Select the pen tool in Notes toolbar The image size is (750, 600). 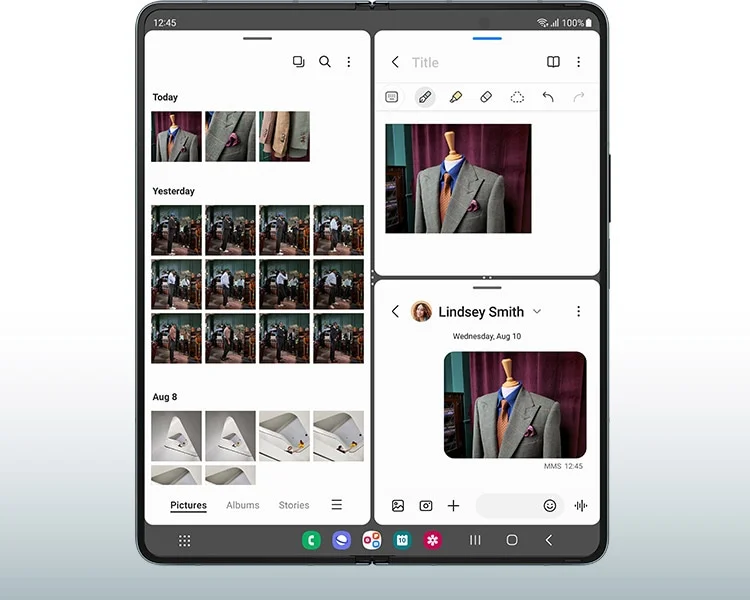424,98
